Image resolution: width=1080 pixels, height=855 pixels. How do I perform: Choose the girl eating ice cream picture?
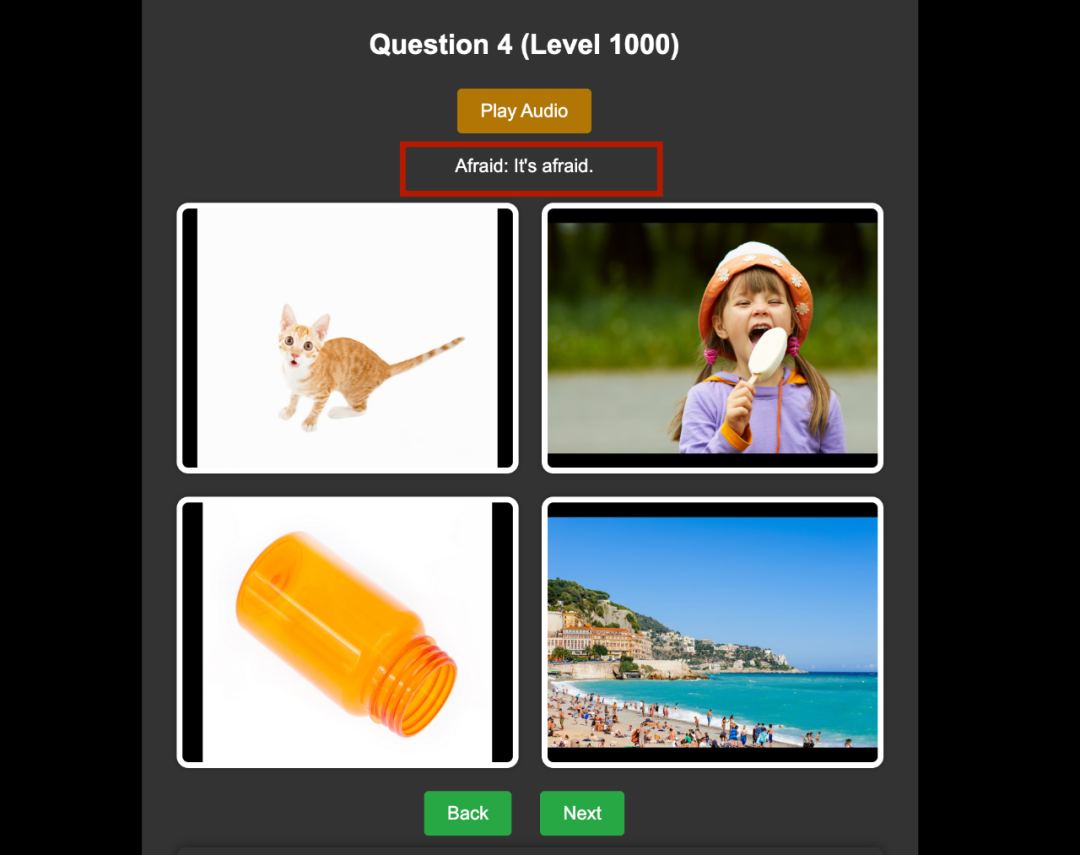[712, 338]
